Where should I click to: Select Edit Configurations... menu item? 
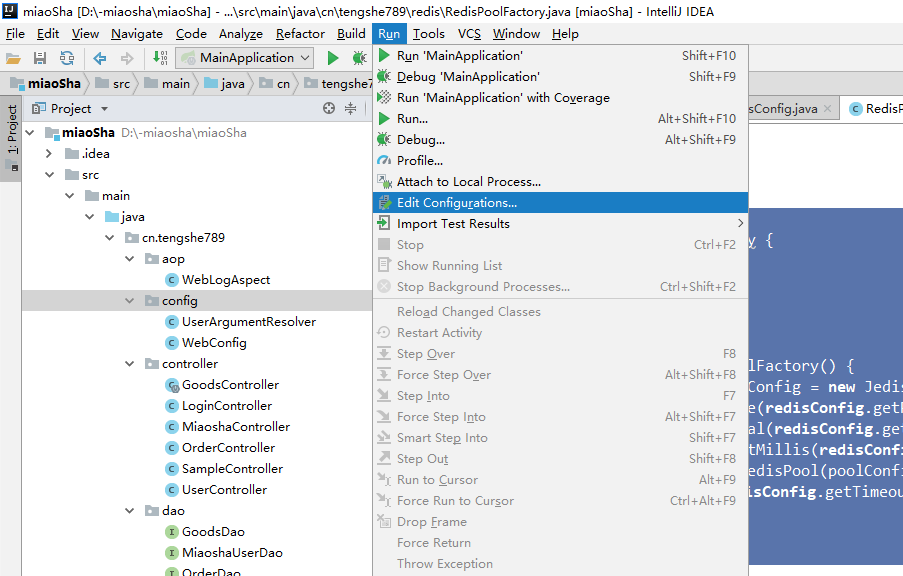coord(560,203)
